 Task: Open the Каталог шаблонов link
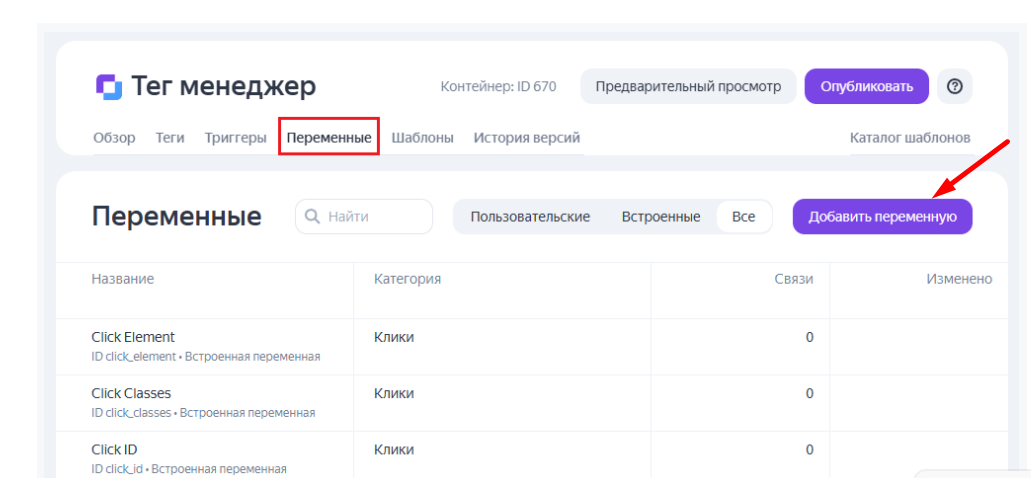[x=910, y=138]
